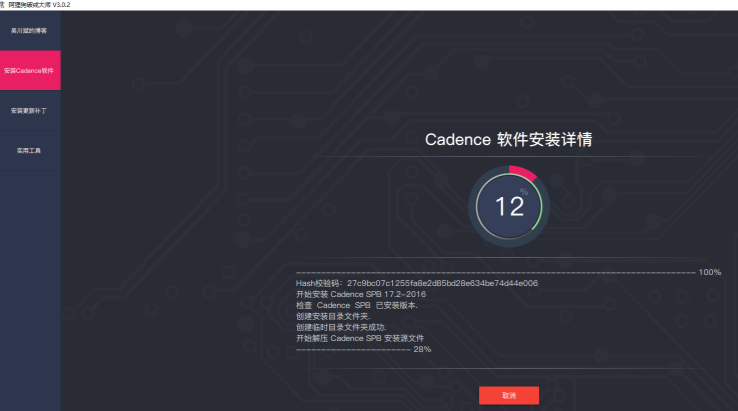Click the 28% extraction progress text
The width and height of the screenshot is (738, 411).
(422, 349)
